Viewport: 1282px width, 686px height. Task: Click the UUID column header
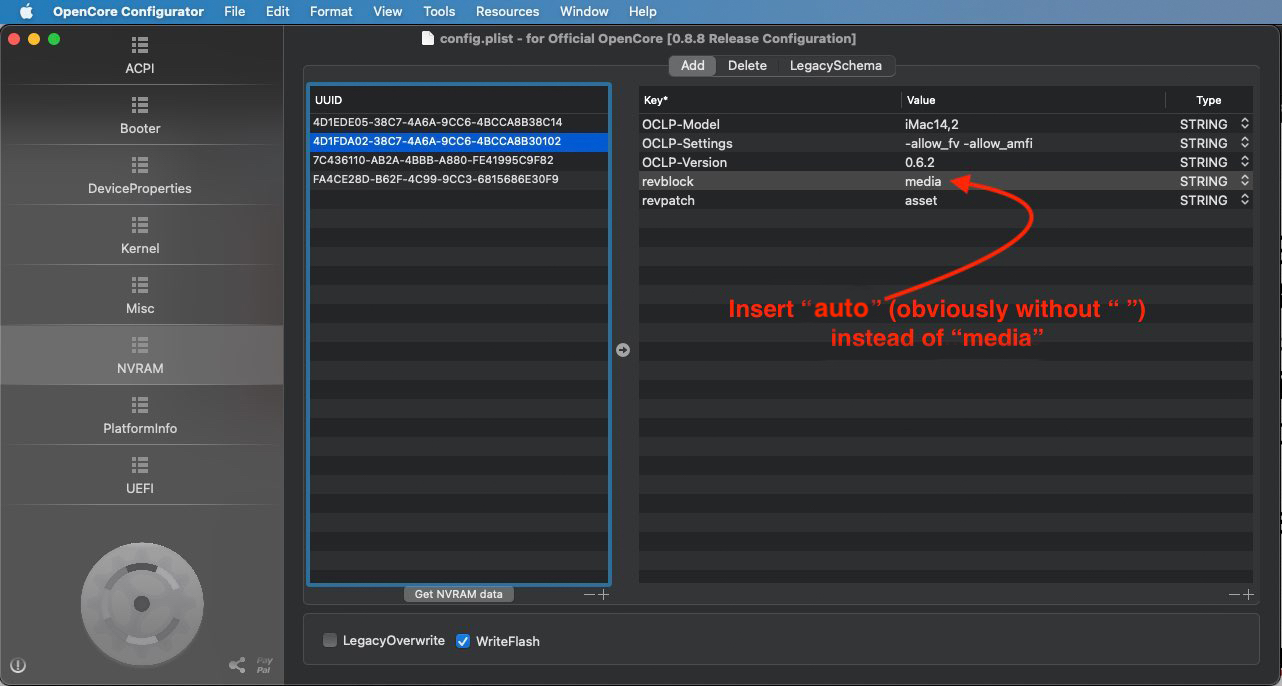click(x=459, y=100)
